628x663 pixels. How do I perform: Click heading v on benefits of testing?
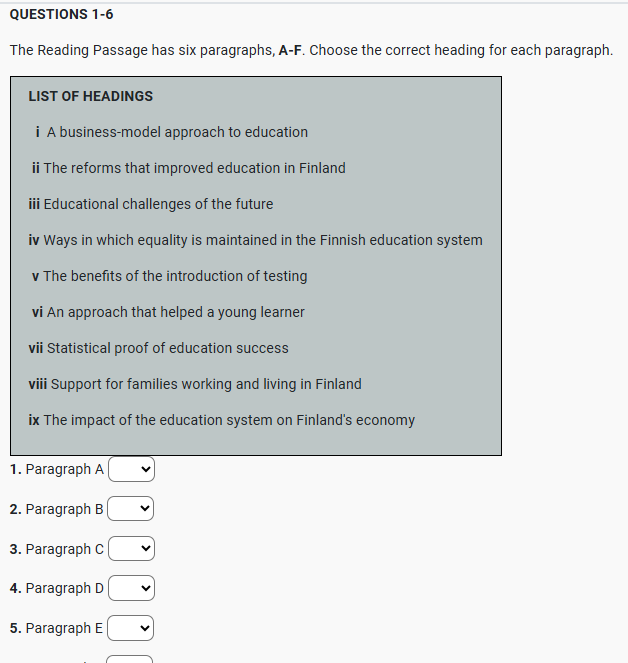(170, 276)
